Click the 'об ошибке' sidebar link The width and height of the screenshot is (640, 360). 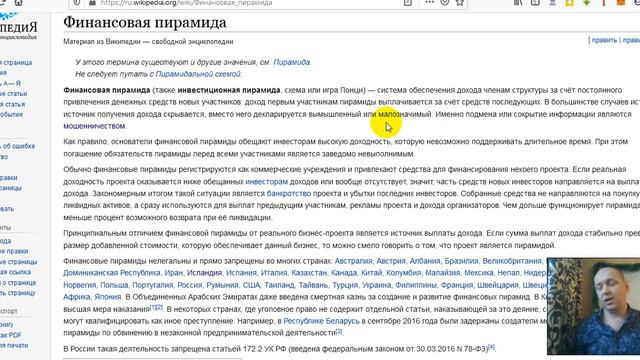click(18, 146)
